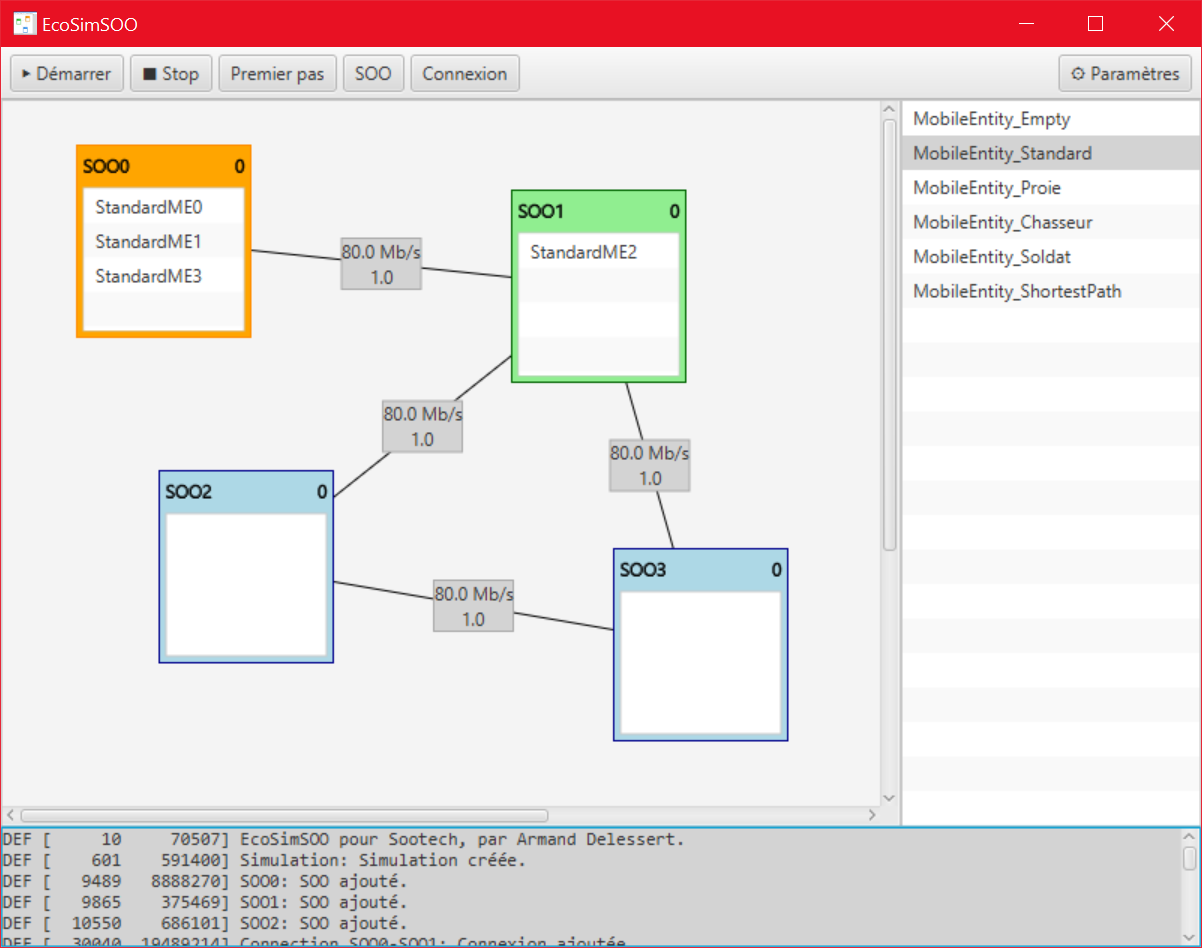Viewport: 1202px width, 948px height.
Task: Add a new node using the SOO button
Action: (x=373, y=72)
